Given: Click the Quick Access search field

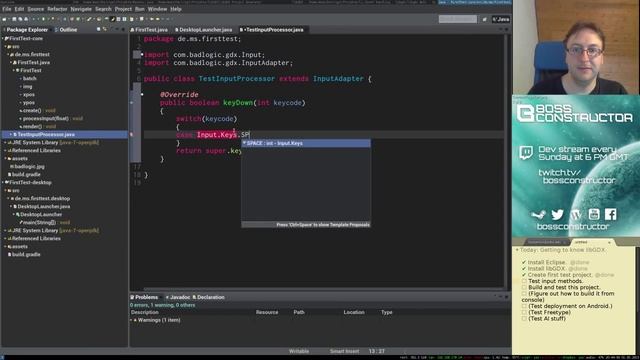Looking at the screenshot, I should click(458, 19).
